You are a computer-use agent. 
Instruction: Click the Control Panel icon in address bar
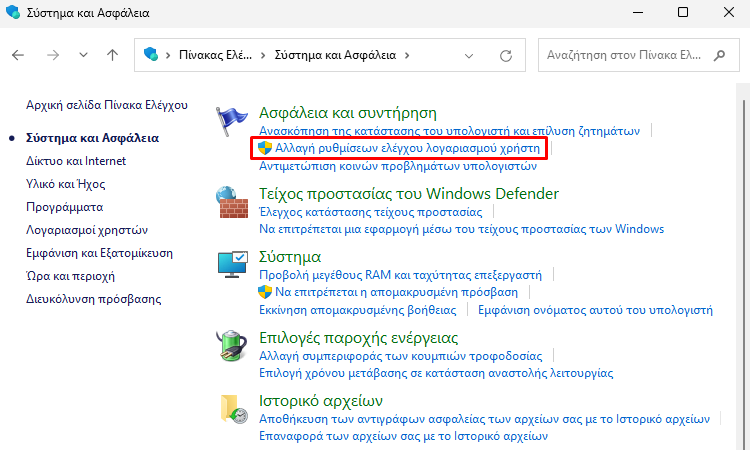(x=151, y=54)
